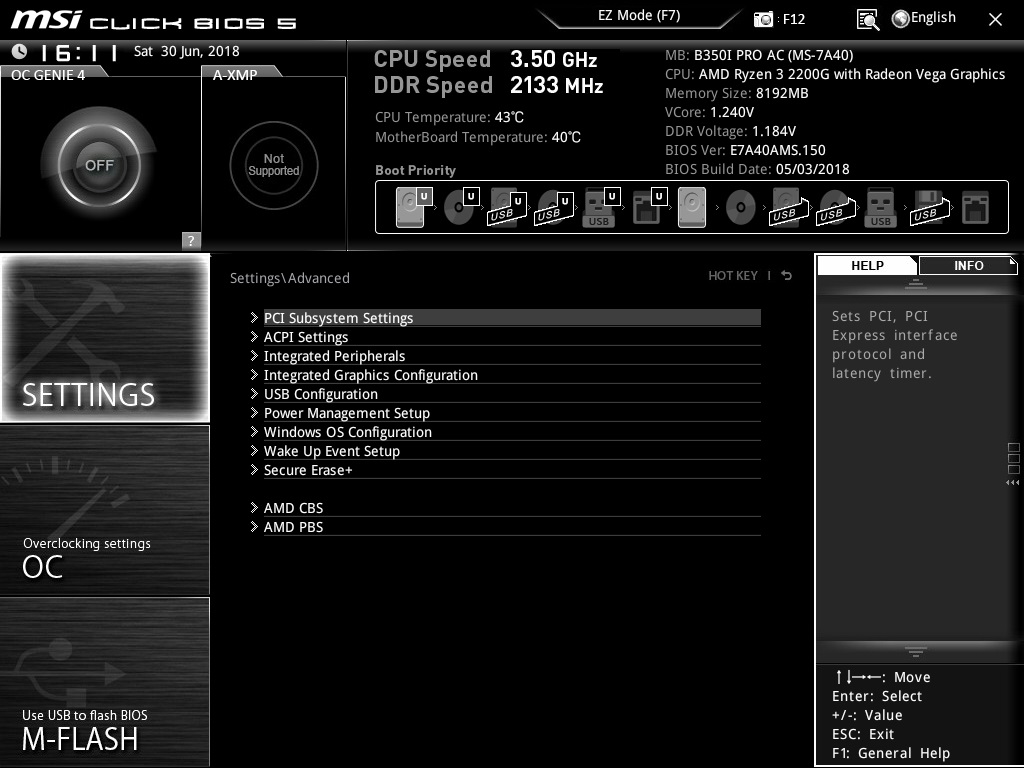
Task: Select the legacy hard disk boot icon
Action: click(692, 207)
